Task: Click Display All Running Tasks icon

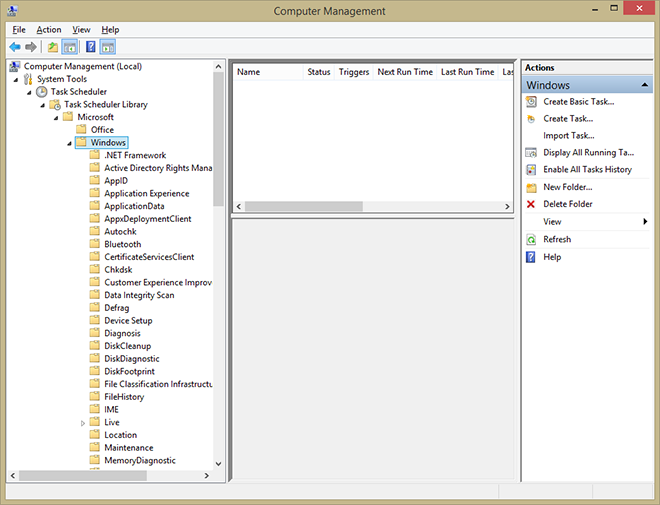Action: tap(531, 152)
